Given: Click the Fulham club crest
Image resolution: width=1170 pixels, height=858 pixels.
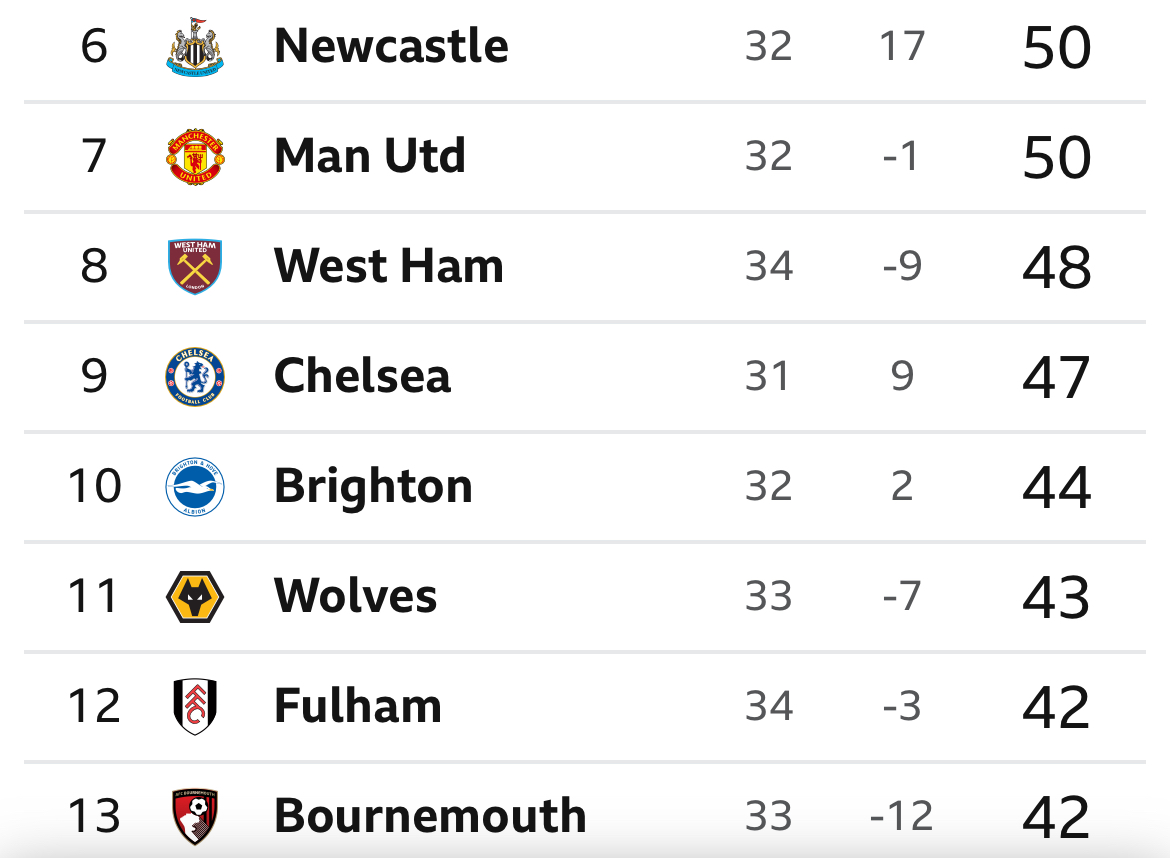Looking at the screenshot, I should (x=195, y=707).
